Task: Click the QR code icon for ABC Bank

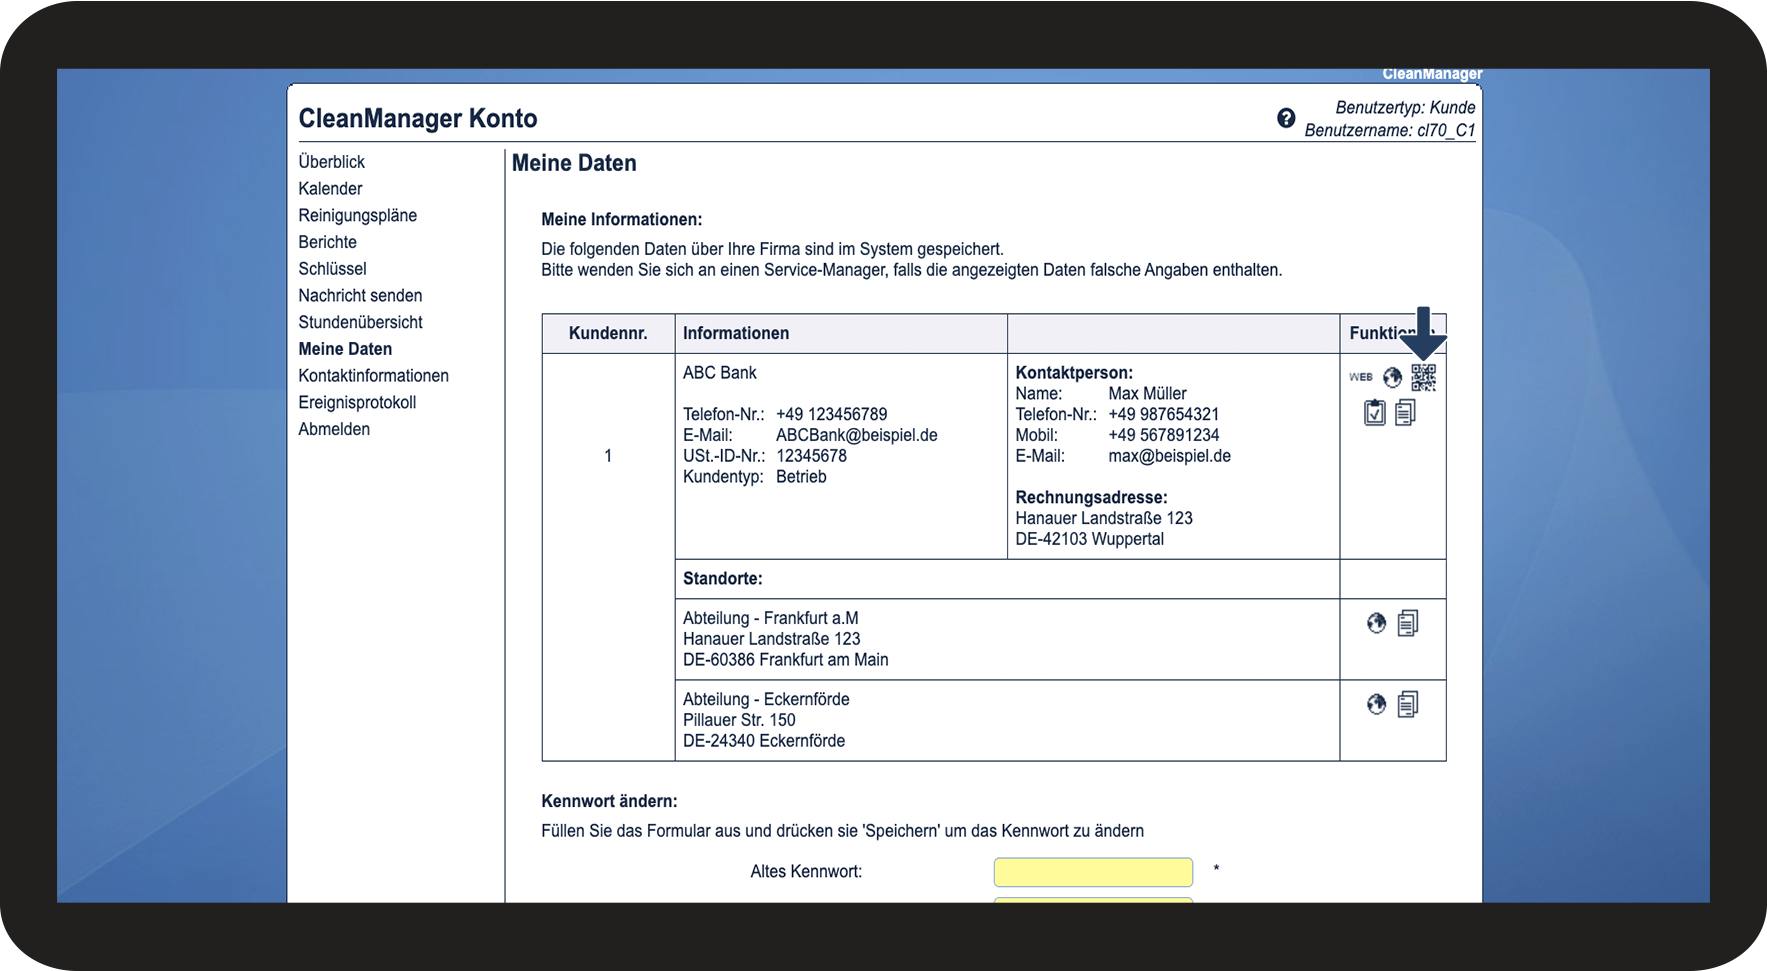Action: point(1423,377)
